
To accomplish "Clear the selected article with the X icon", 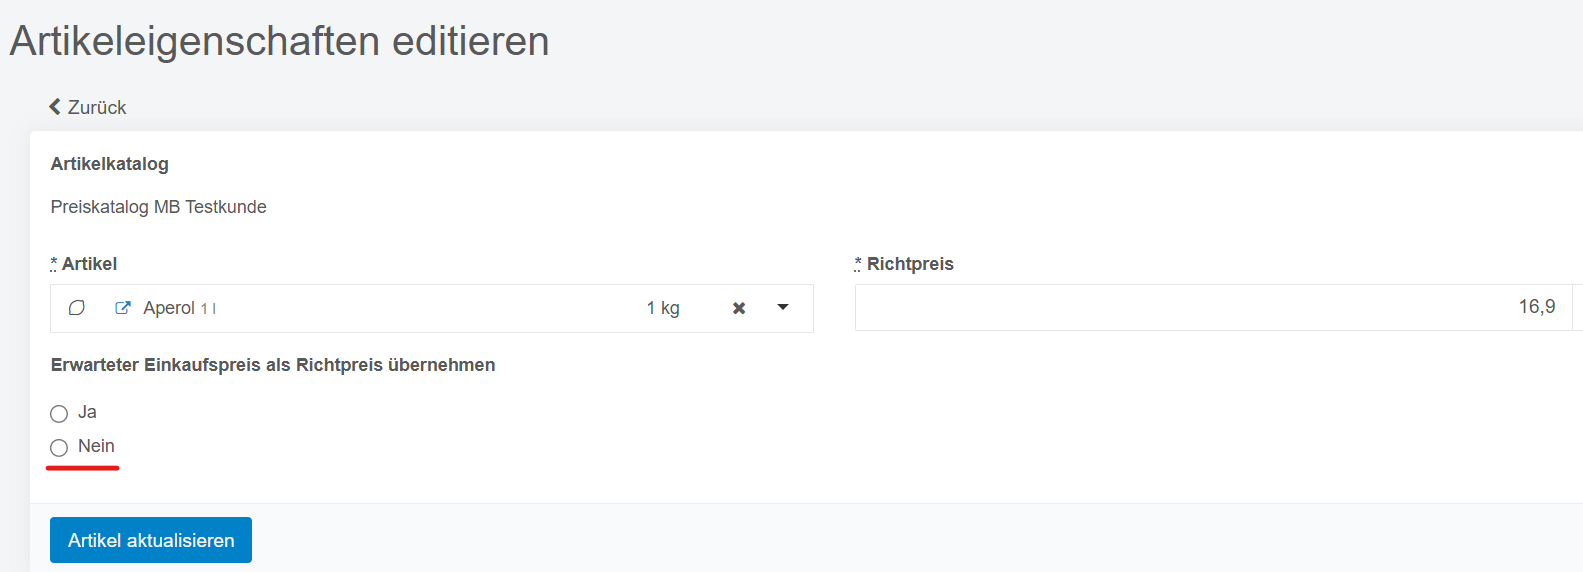I will tap(739, 308).
